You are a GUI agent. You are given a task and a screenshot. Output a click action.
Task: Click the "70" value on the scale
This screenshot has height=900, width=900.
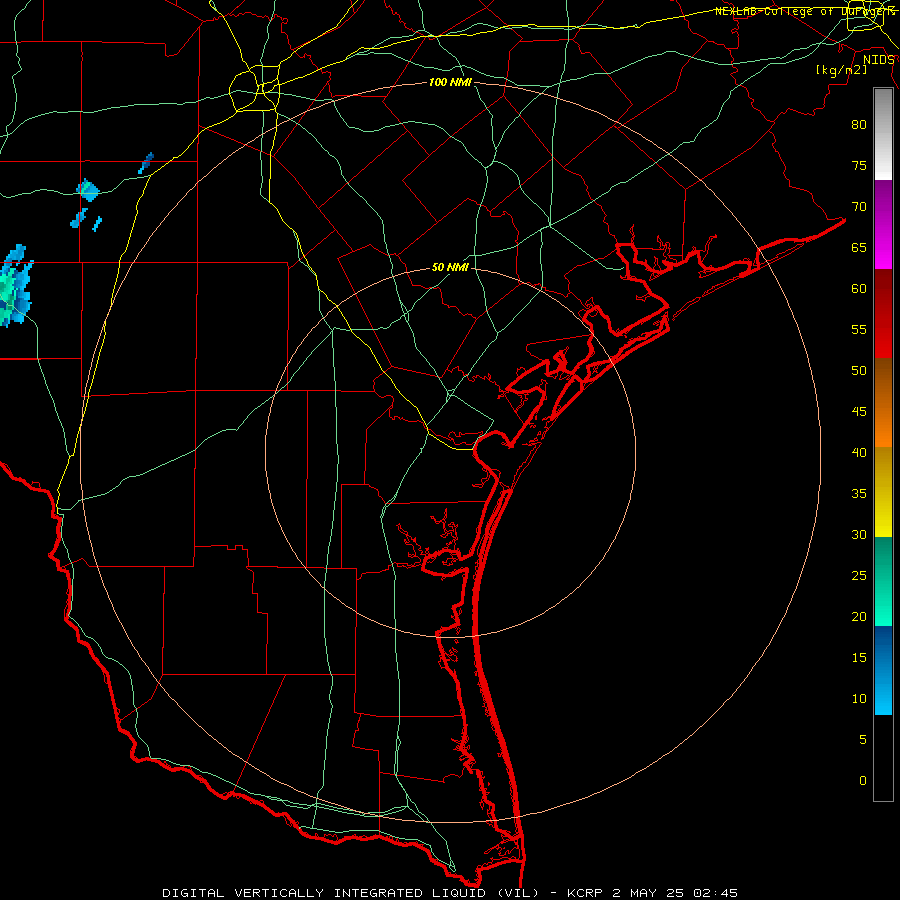point(859,207)
